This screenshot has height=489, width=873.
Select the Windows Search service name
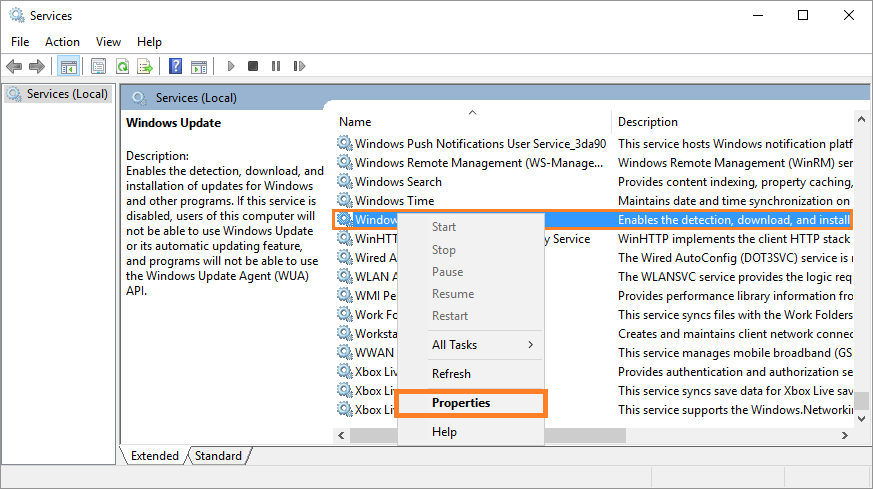(x=398, y=182)
